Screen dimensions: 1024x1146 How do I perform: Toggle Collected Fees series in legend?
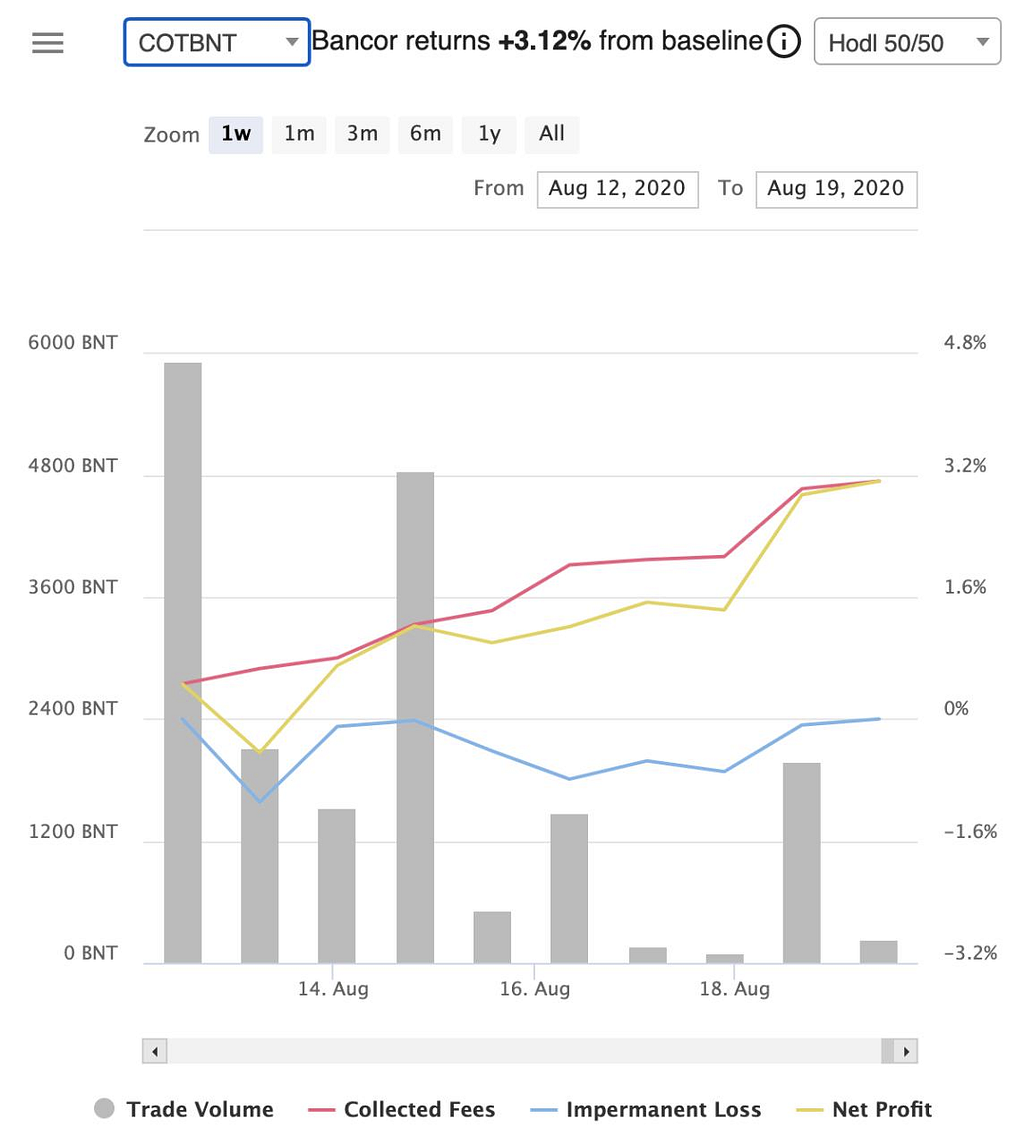click(x=402, y=1109)
